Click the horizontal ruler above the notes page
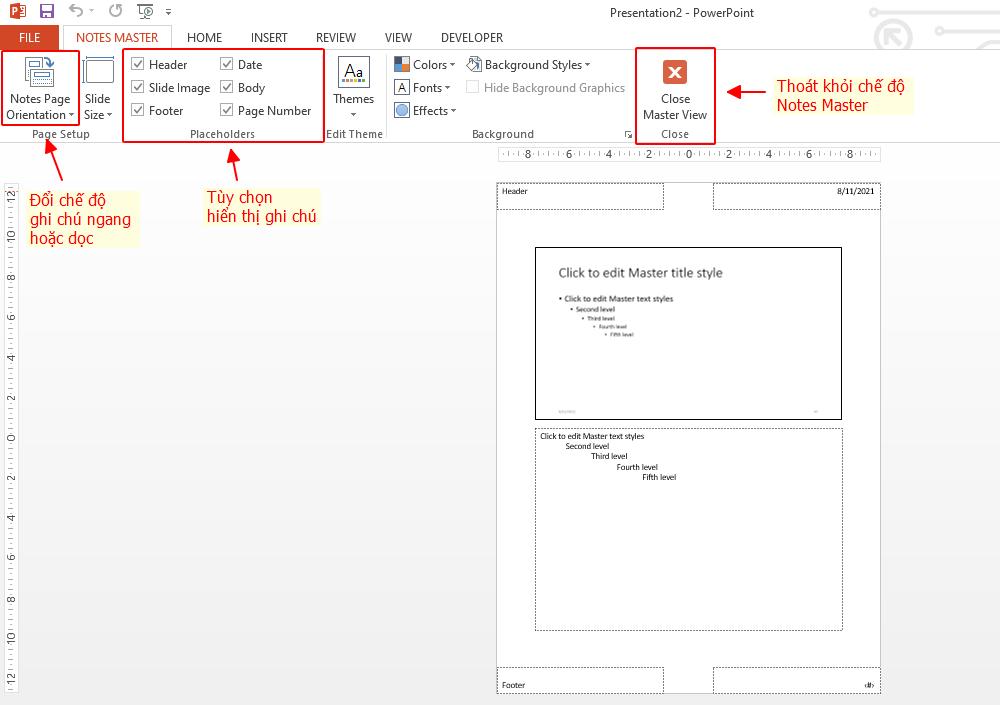 point(689,154)
